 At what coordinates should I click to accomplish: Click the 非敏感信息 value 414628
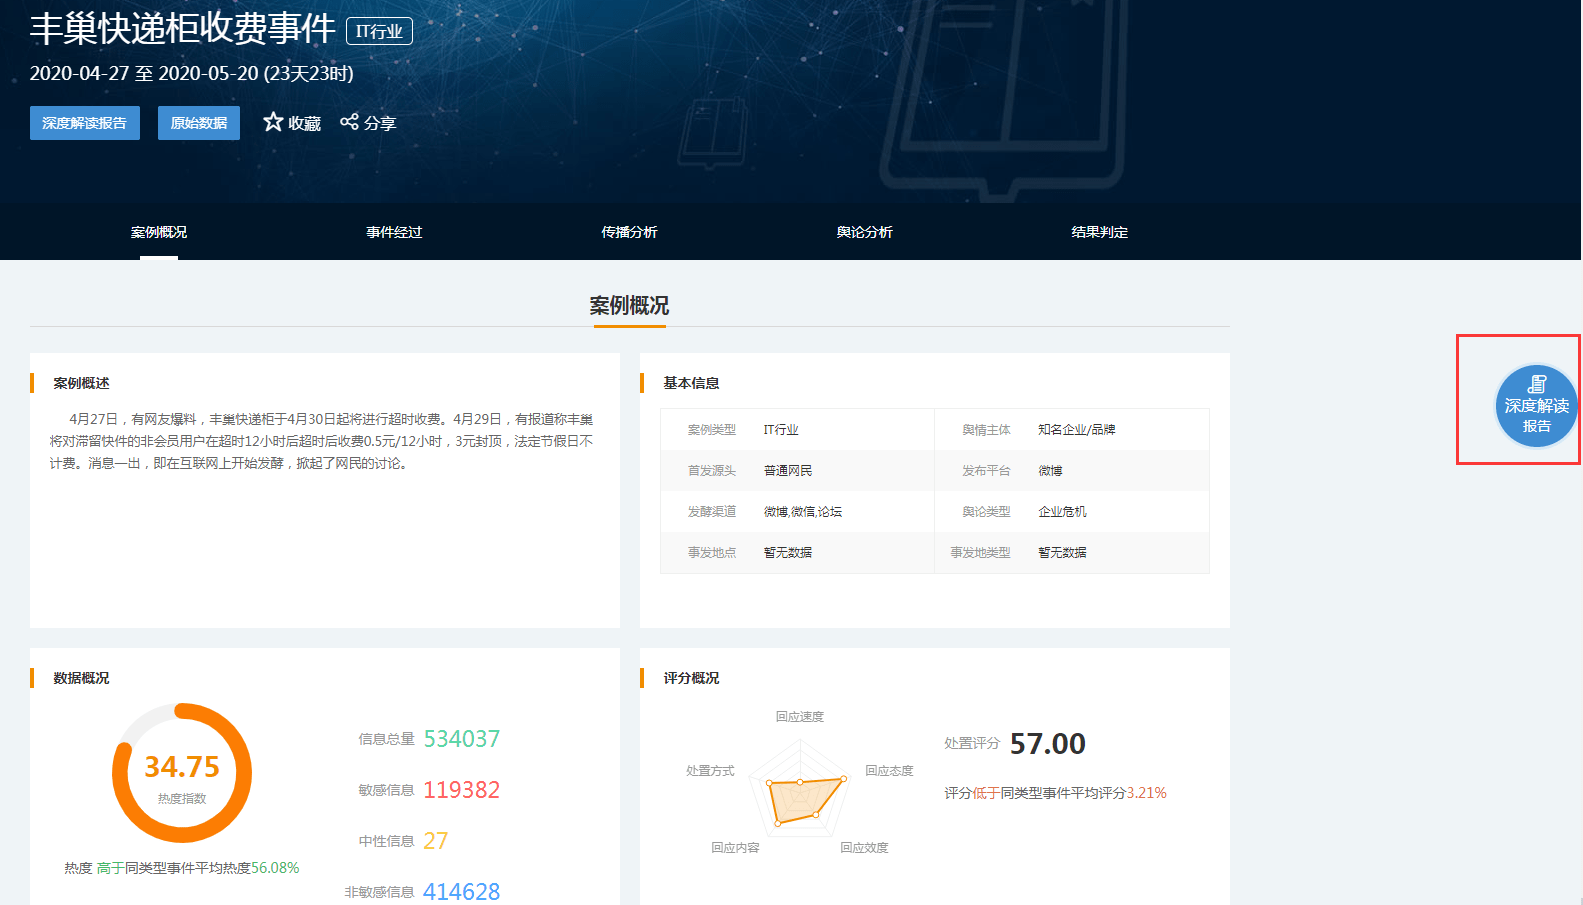pos(462,892)
